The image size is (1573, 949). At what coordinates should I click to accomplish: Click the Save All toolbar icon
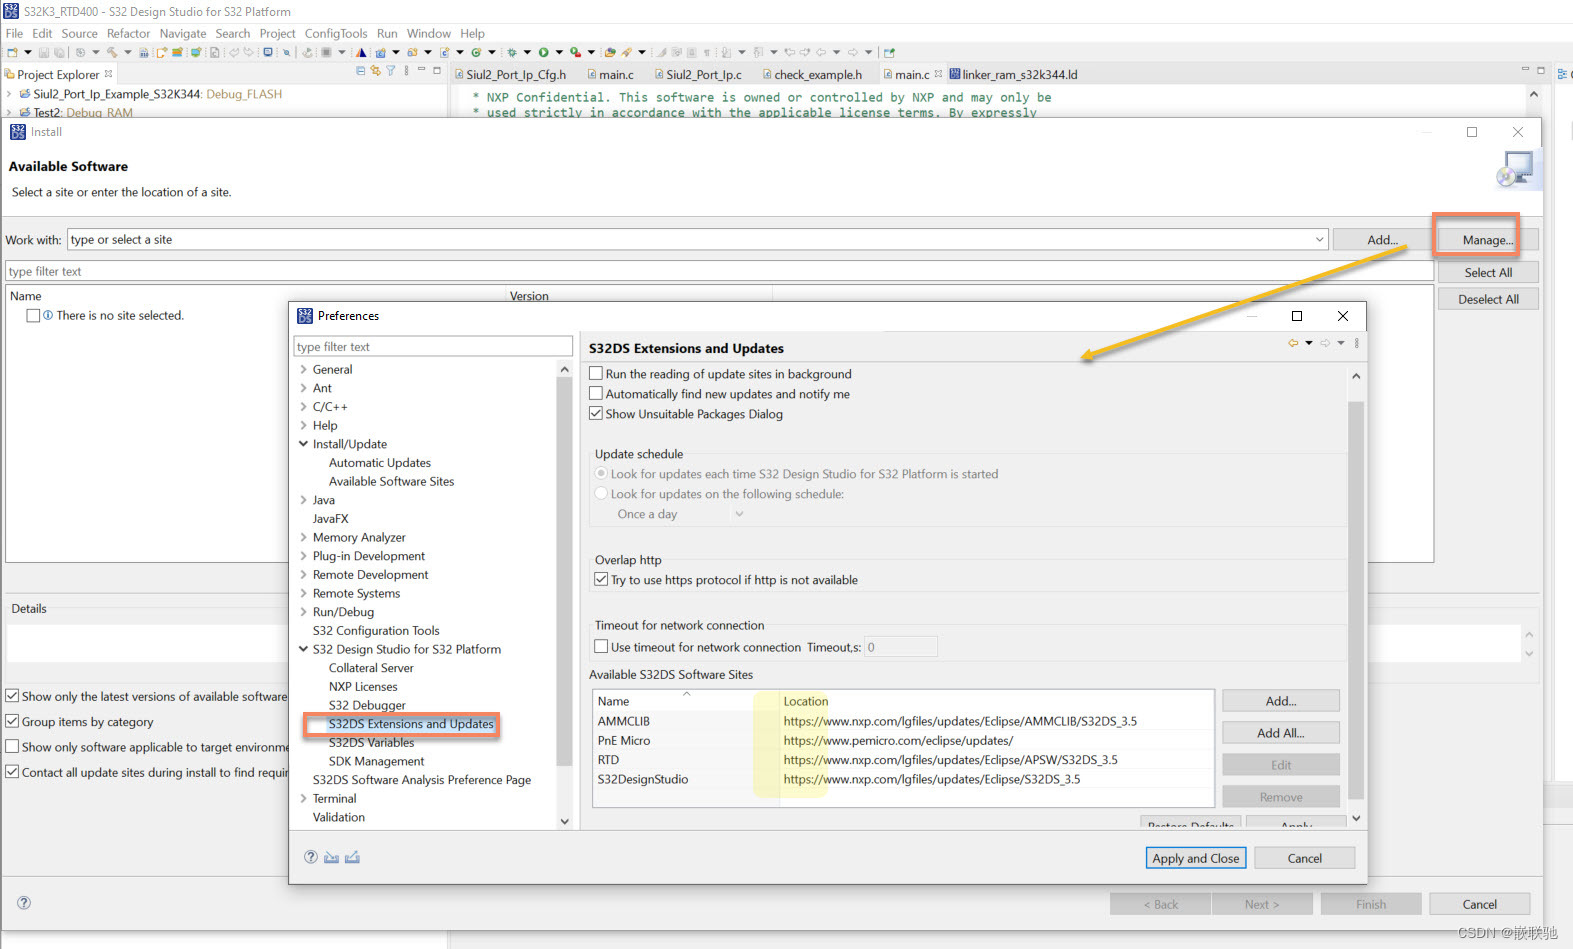pos(59,52)
